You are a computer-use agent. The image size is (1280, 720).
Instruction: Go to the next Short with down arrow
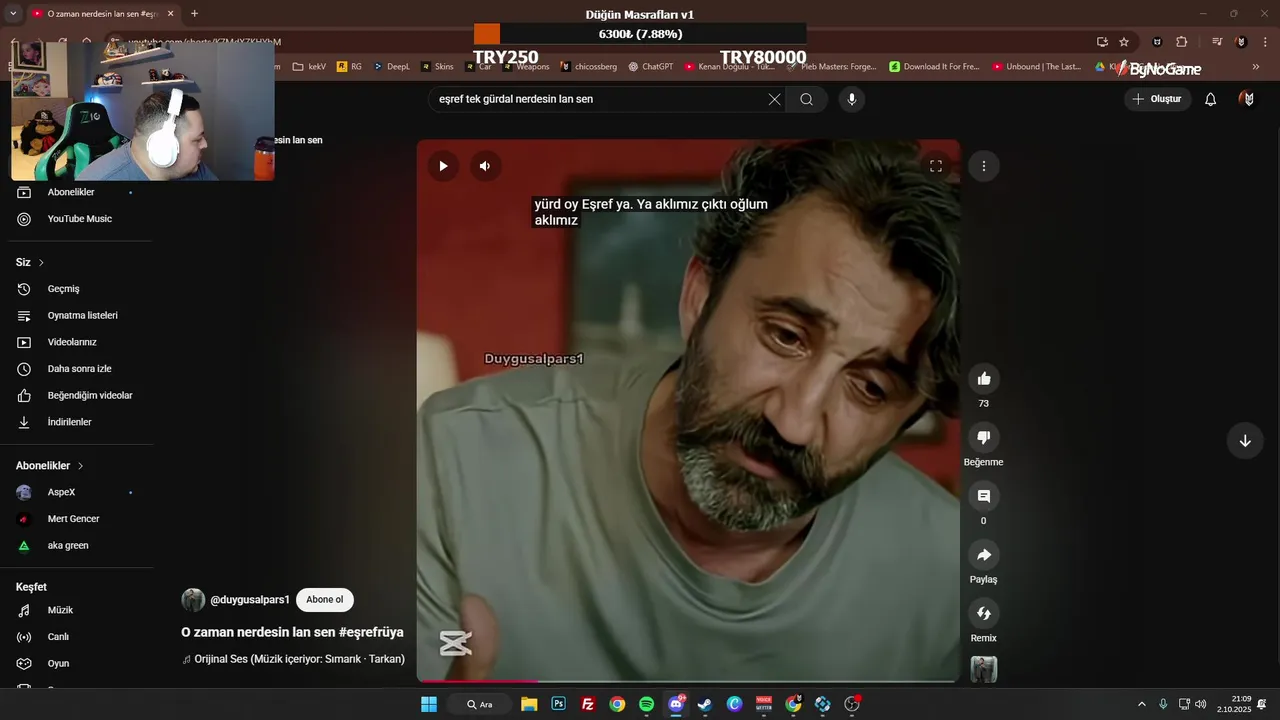[x=1245, y=441]
